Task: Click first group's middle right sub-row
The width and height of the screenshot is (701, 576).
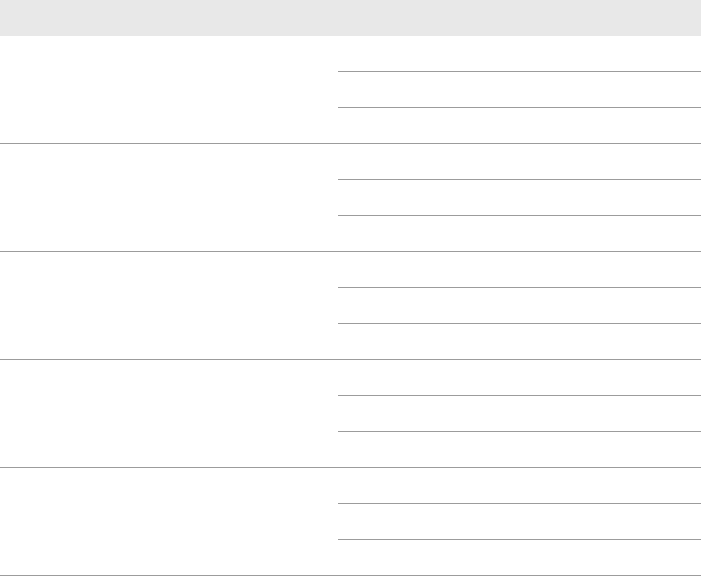Action: click(x=516, y=90)
